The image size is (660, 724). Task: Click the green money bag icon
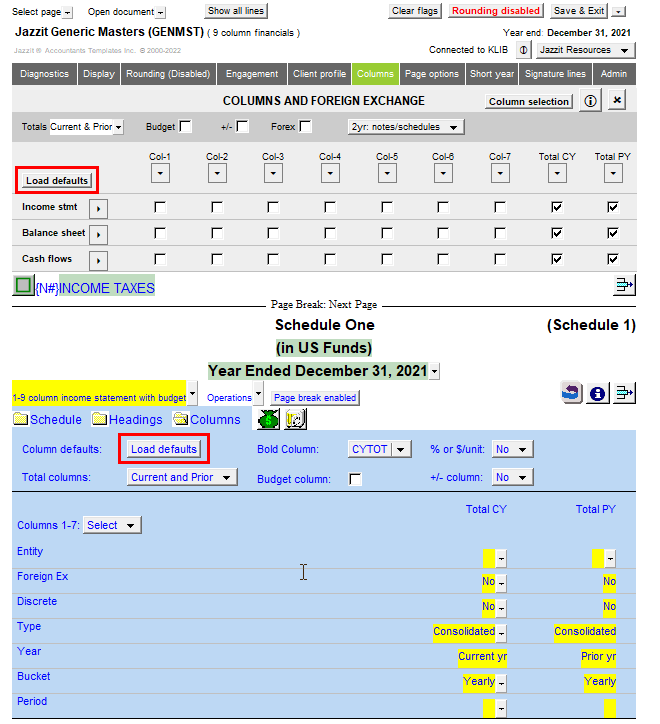[x=269, y=419]
